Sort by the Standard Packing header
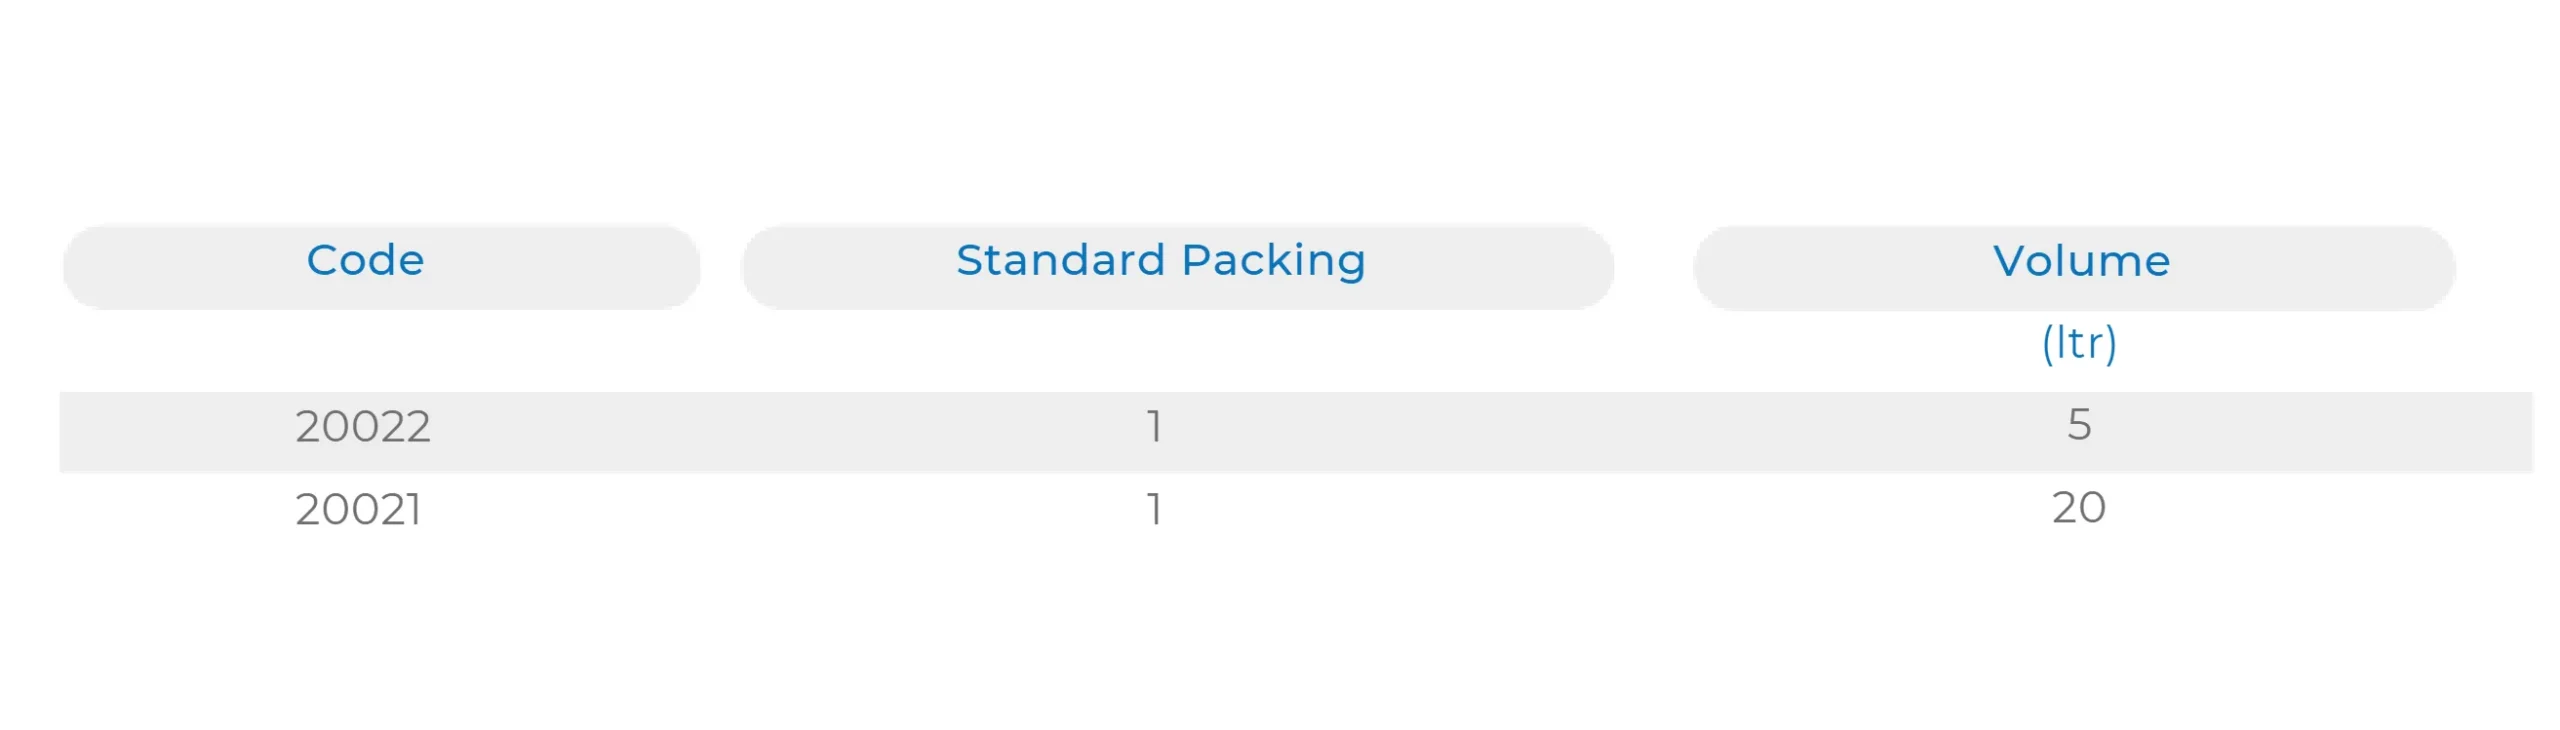Image resolution: width=2560 pixels, height=730 pixels. pos(1160,261)
